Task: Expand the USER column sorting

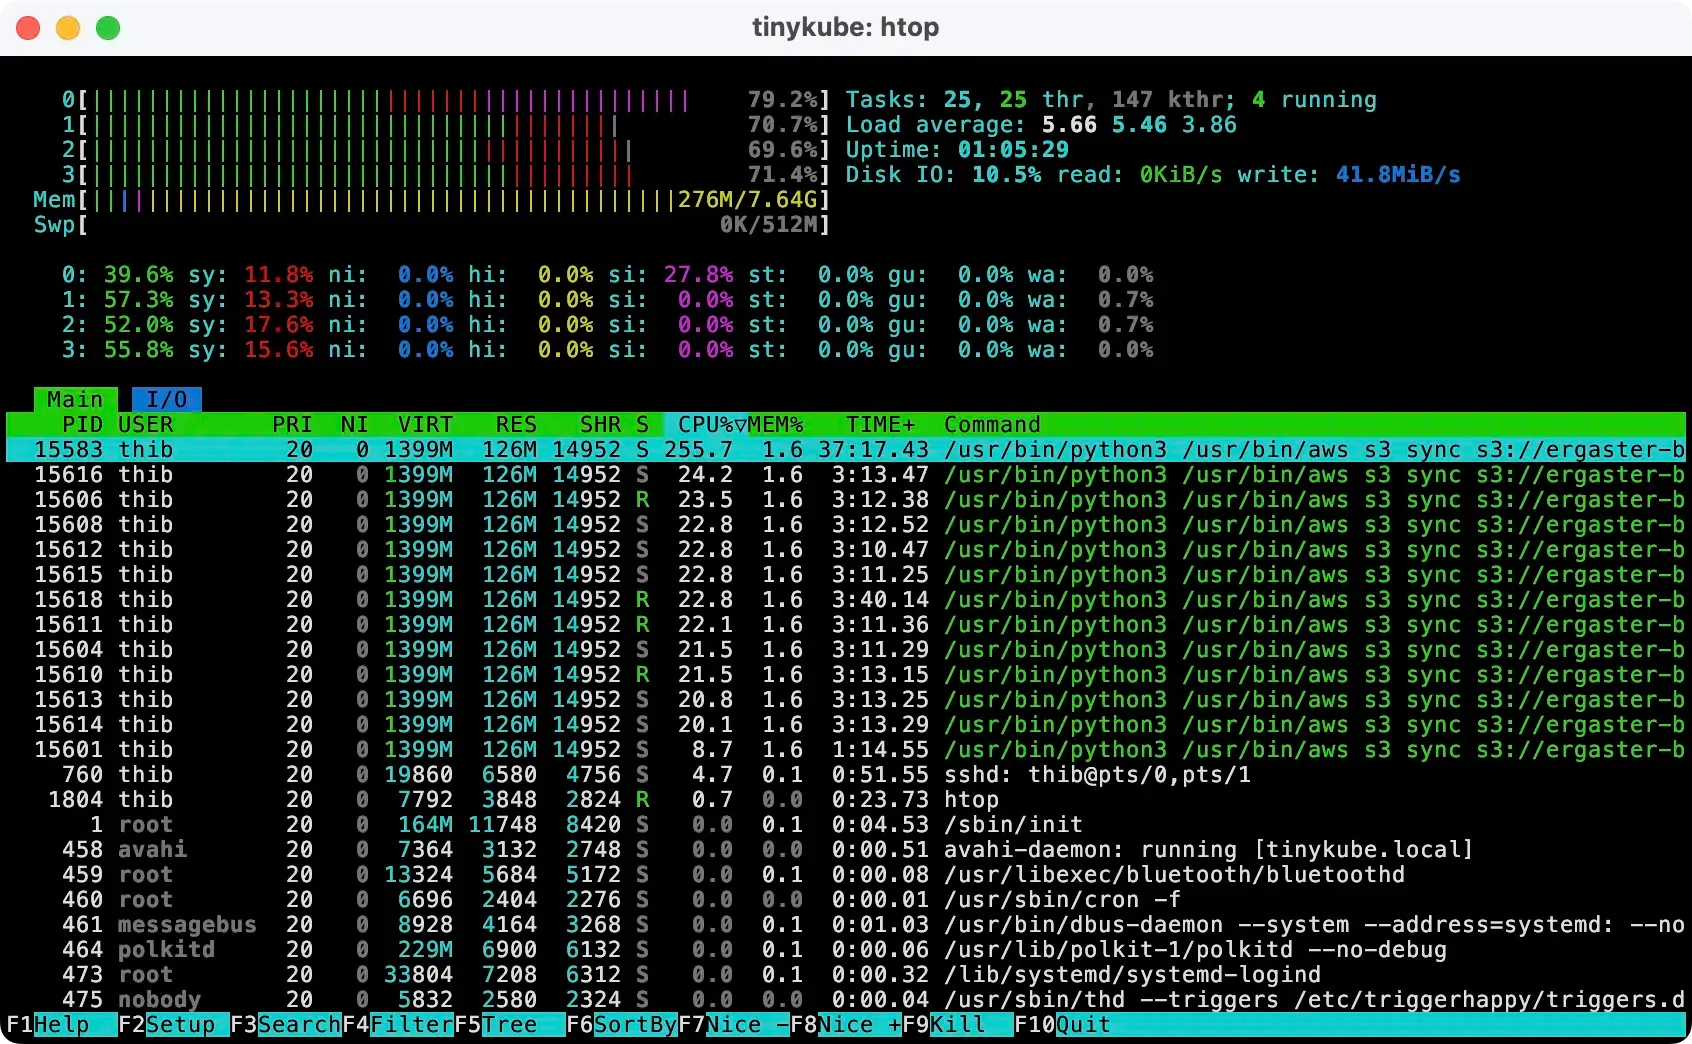Action: coord(145,424)
